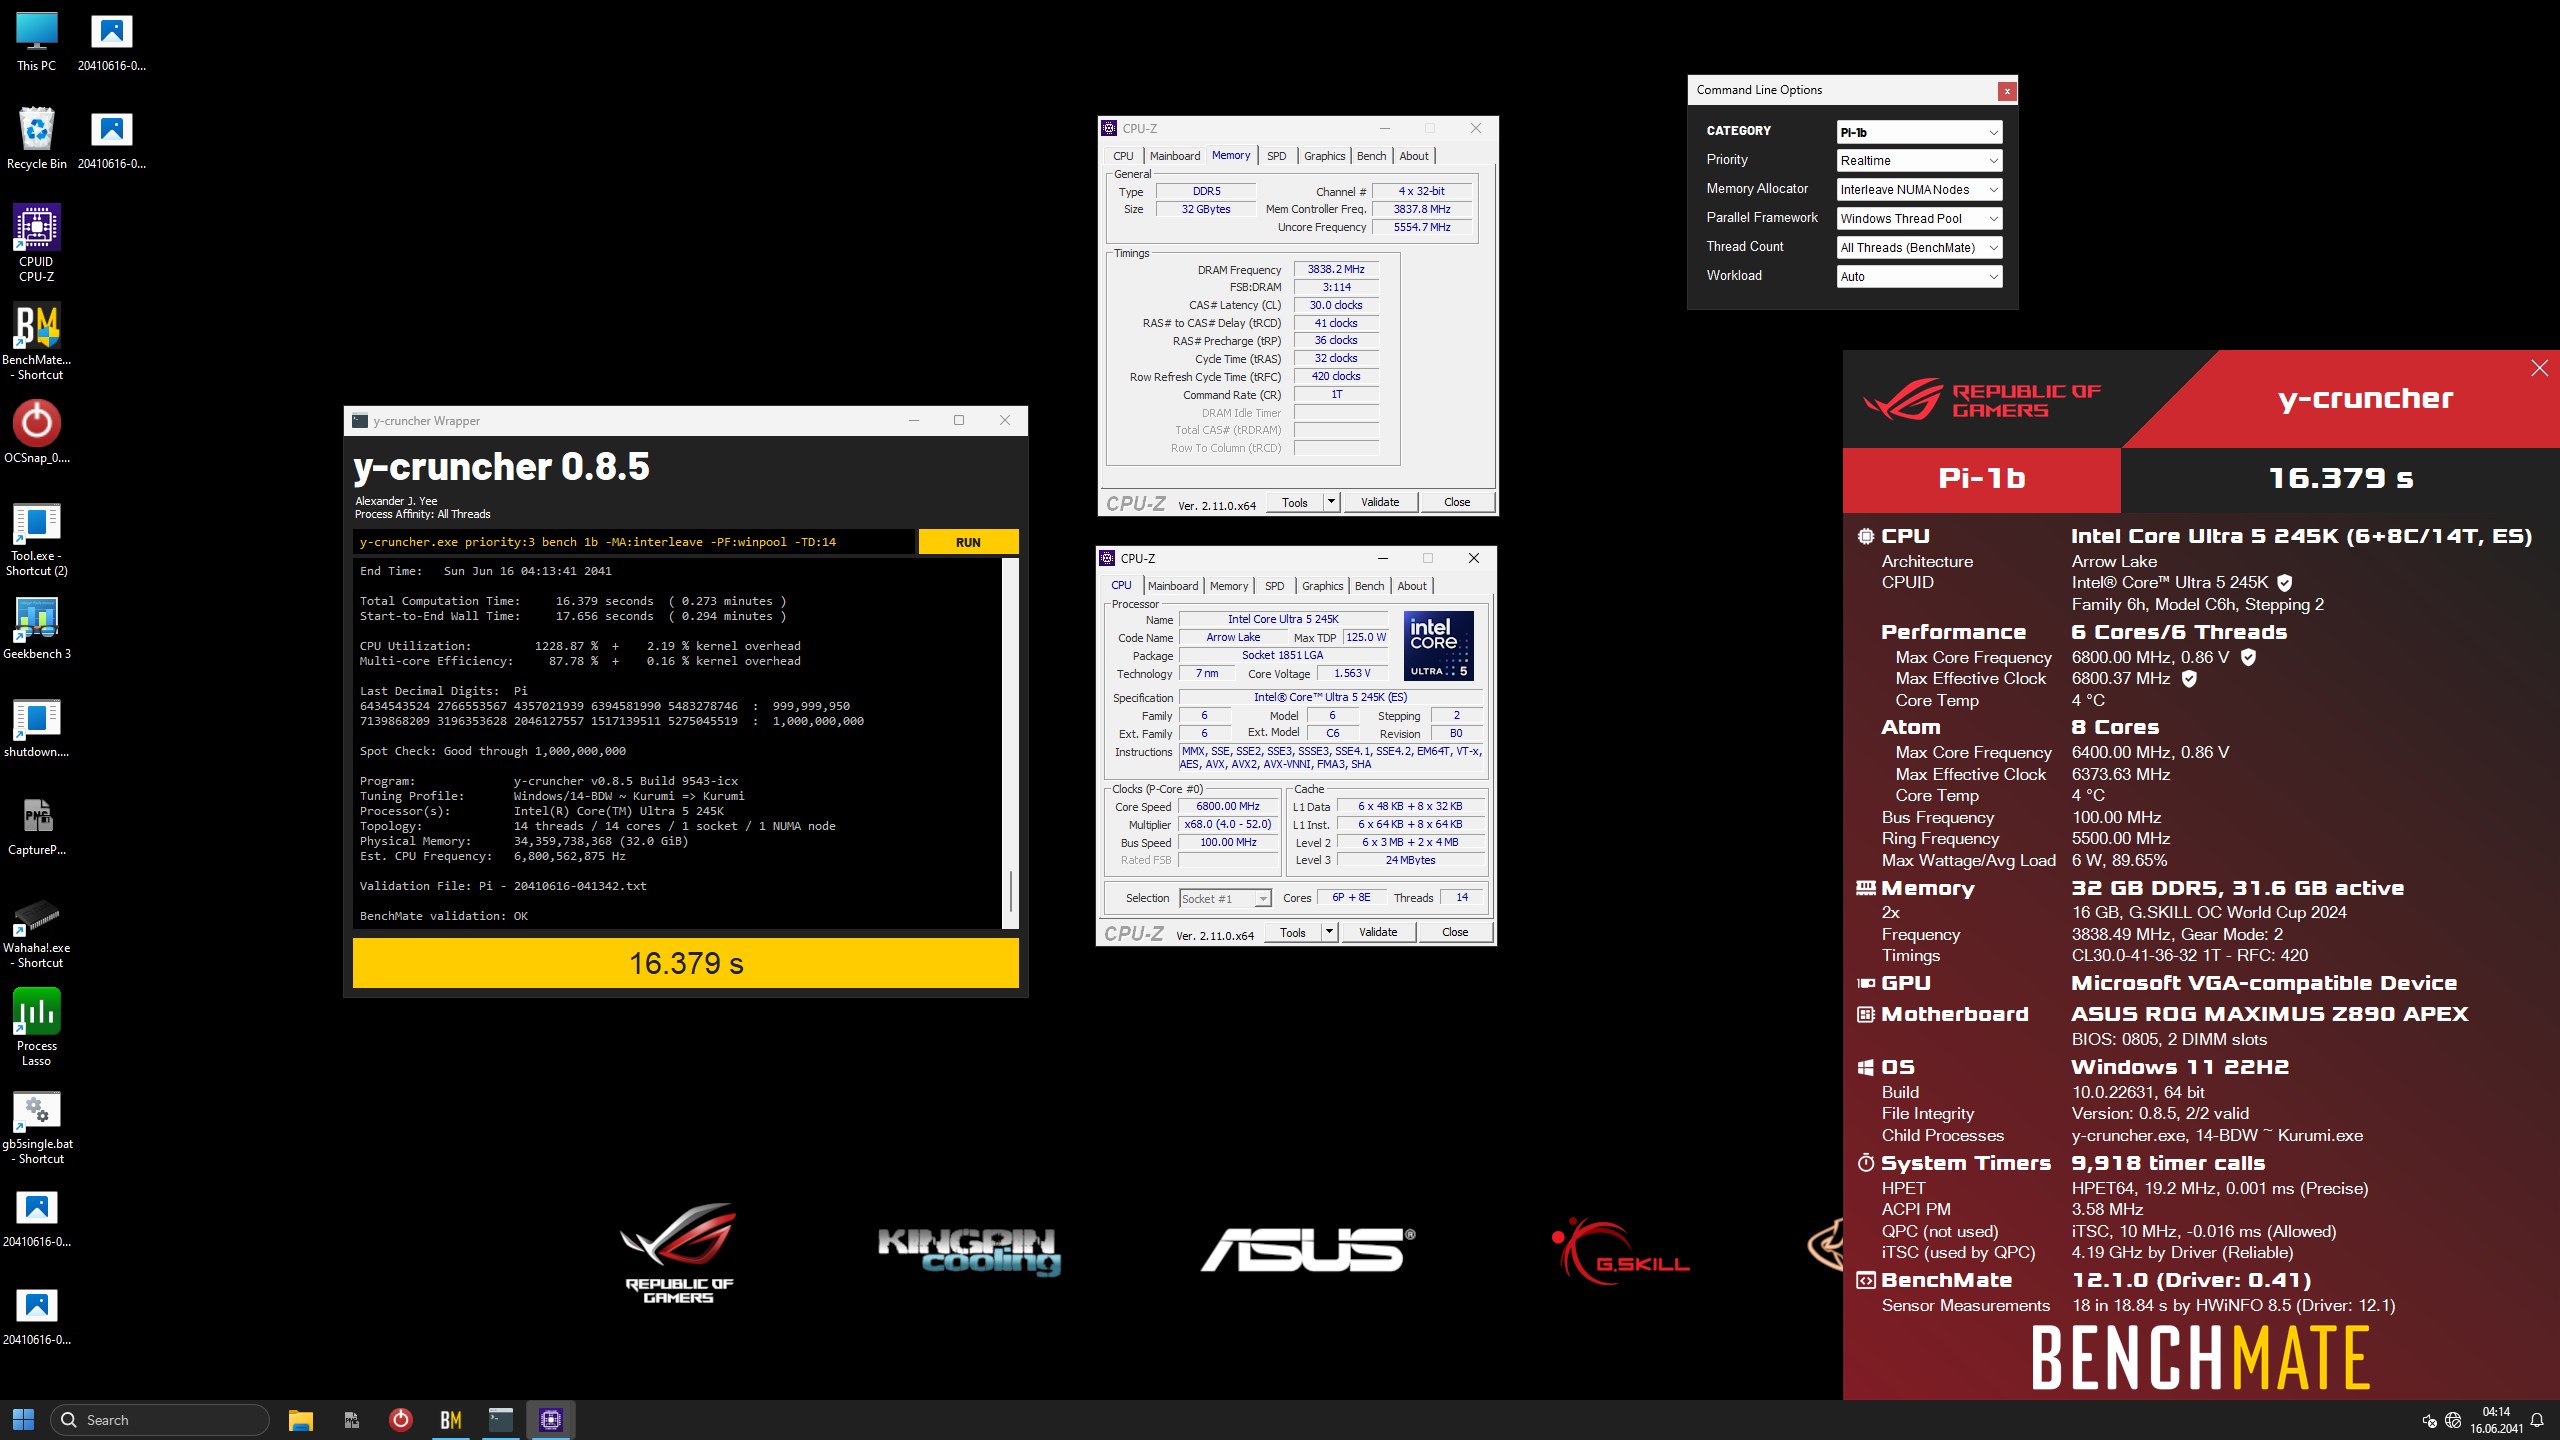Open CATEGORY Pi-1b dropdown
Viewport: 2560px width, 1440px height.
[x=1919, y=132]
